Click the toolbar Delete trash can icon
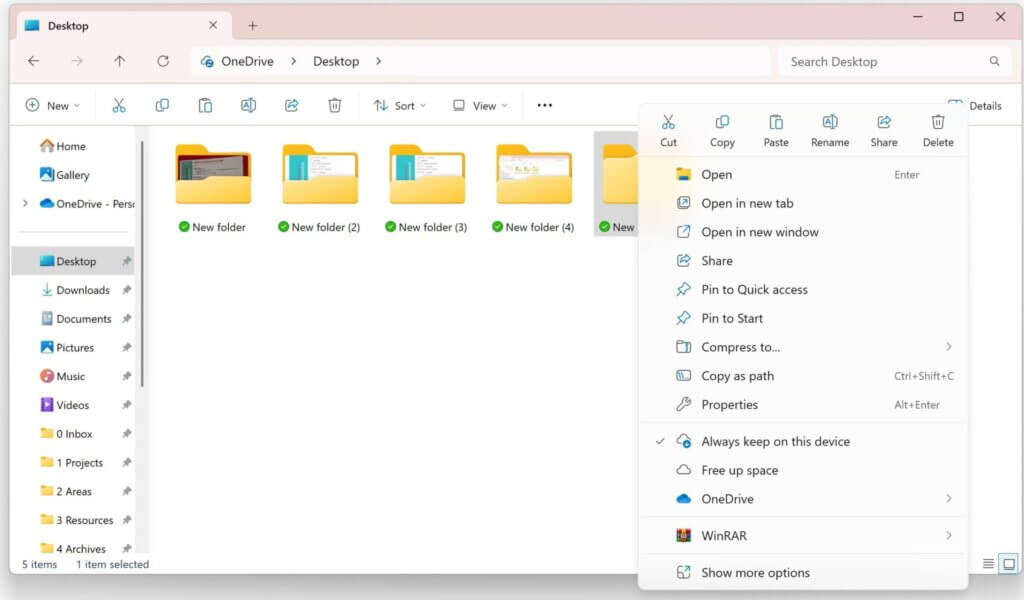 click(335, 105)
